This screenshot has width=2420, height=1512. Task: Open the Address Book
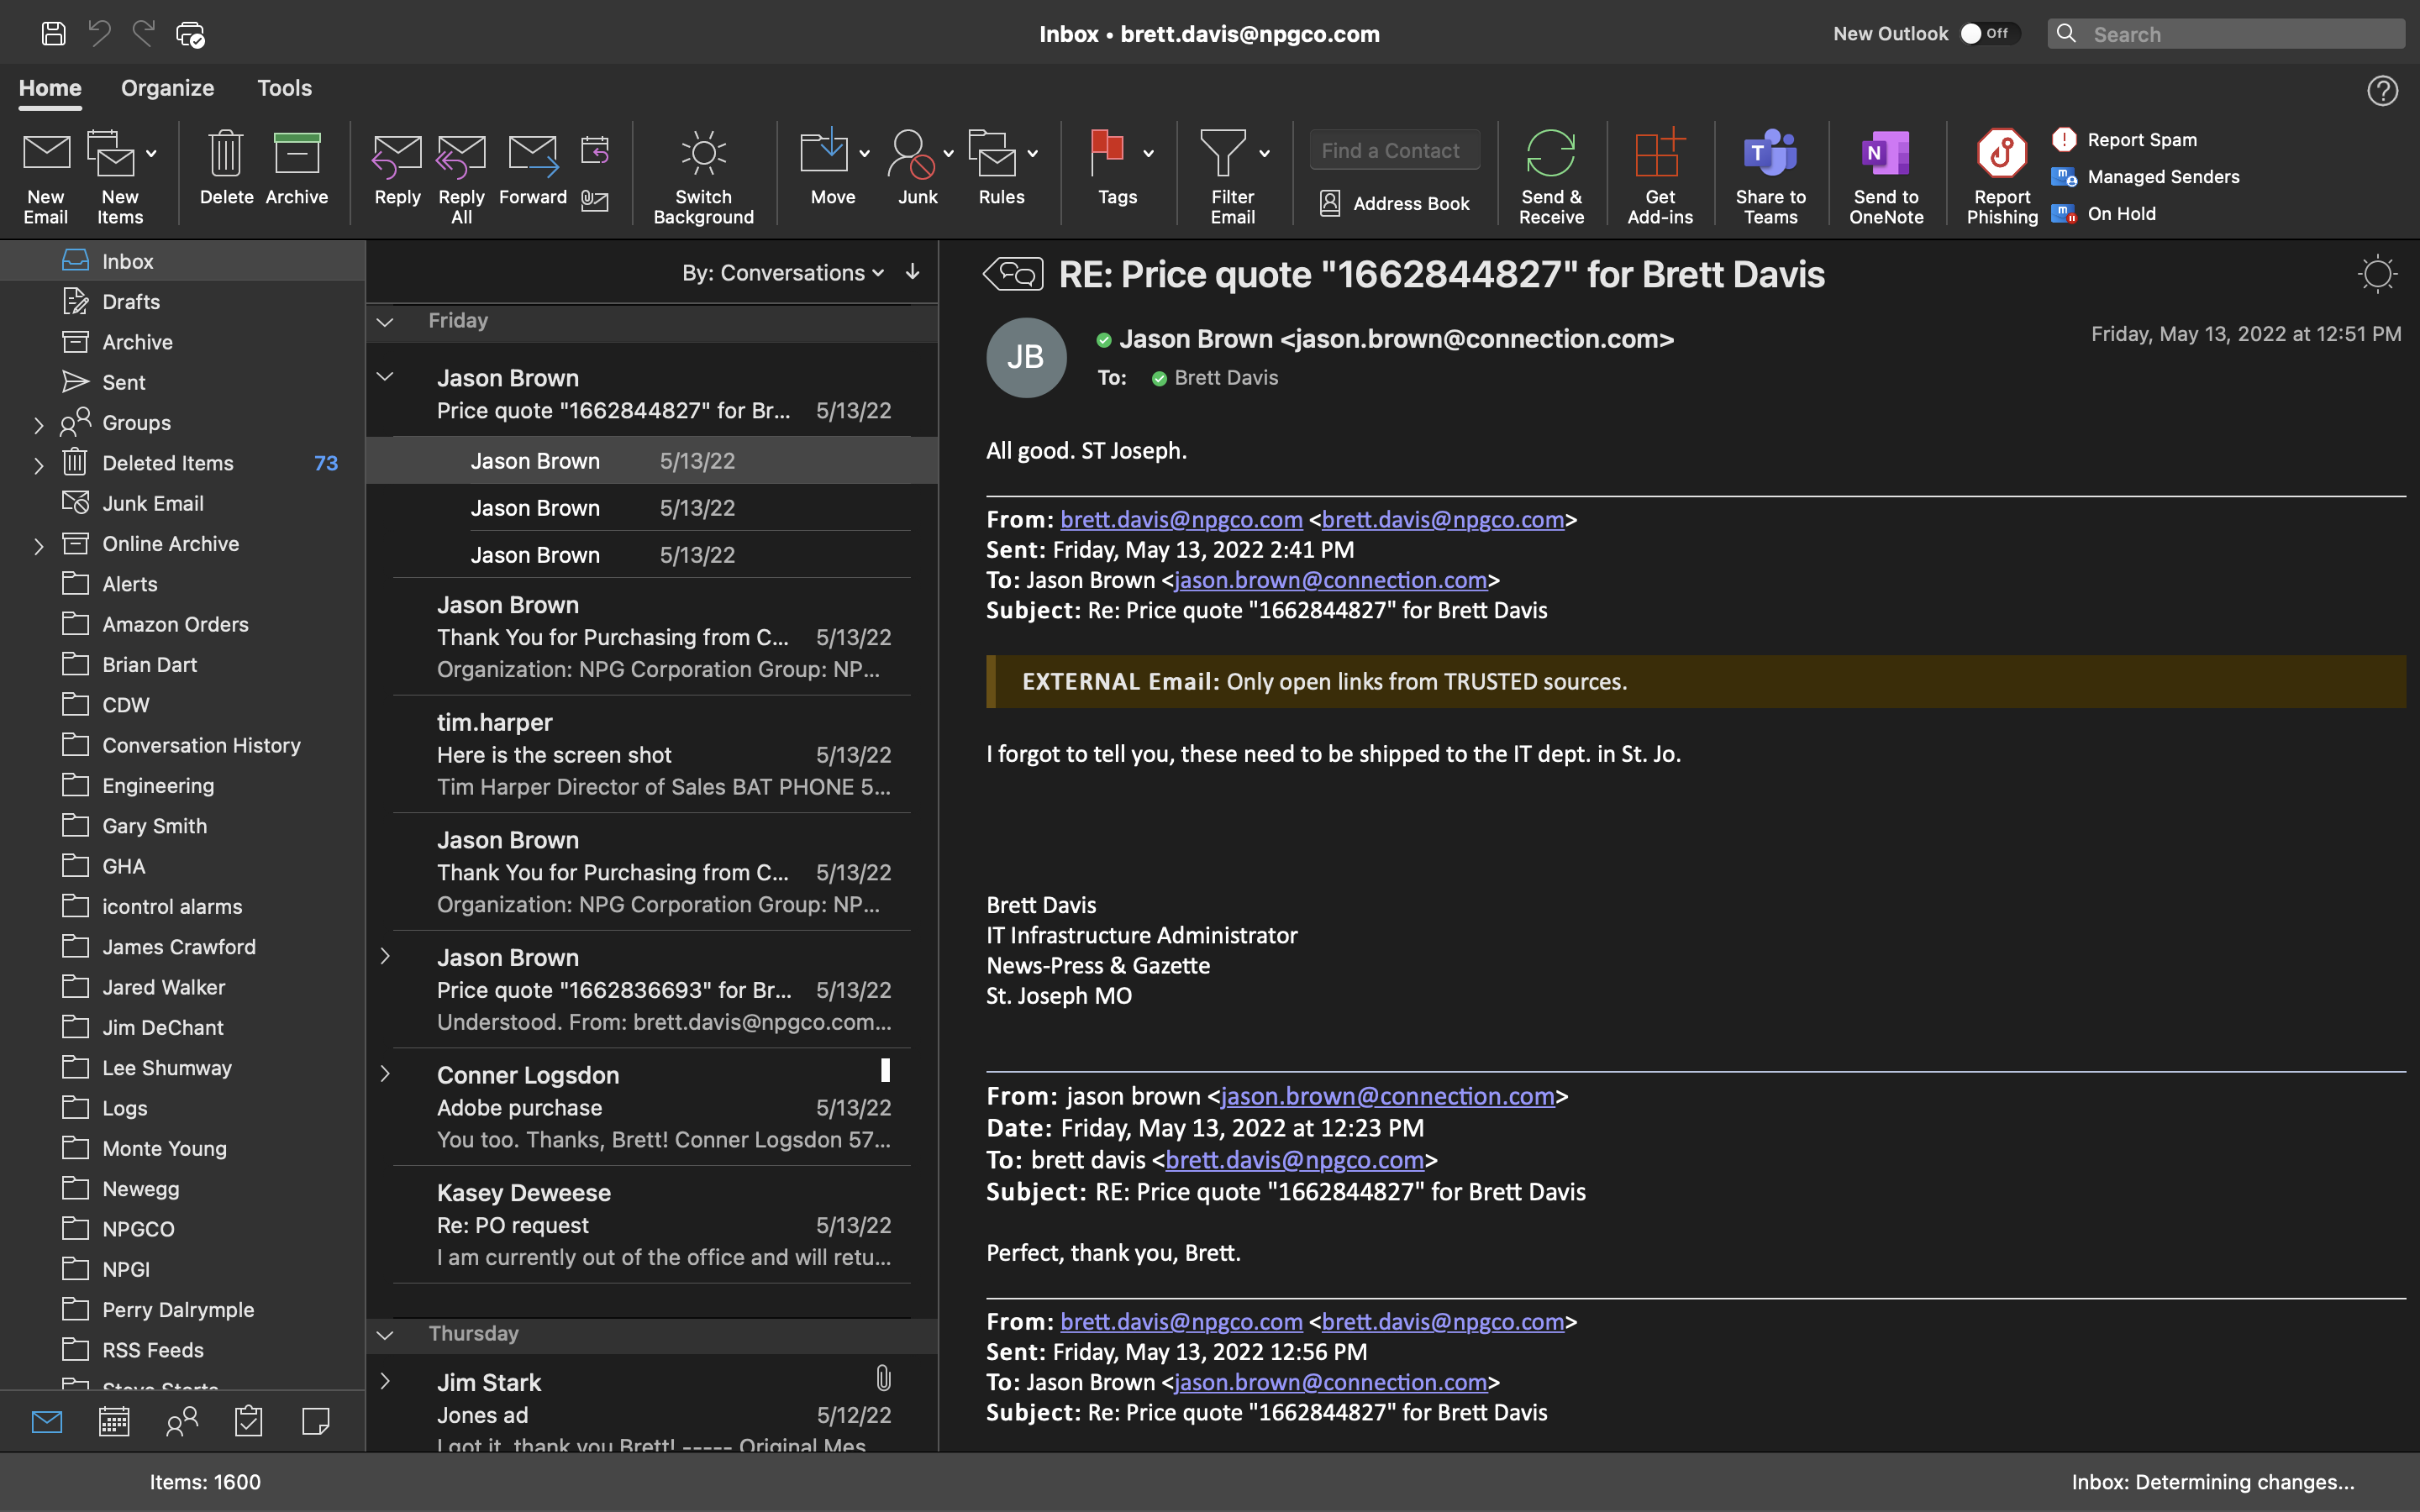coord(1394,203)
